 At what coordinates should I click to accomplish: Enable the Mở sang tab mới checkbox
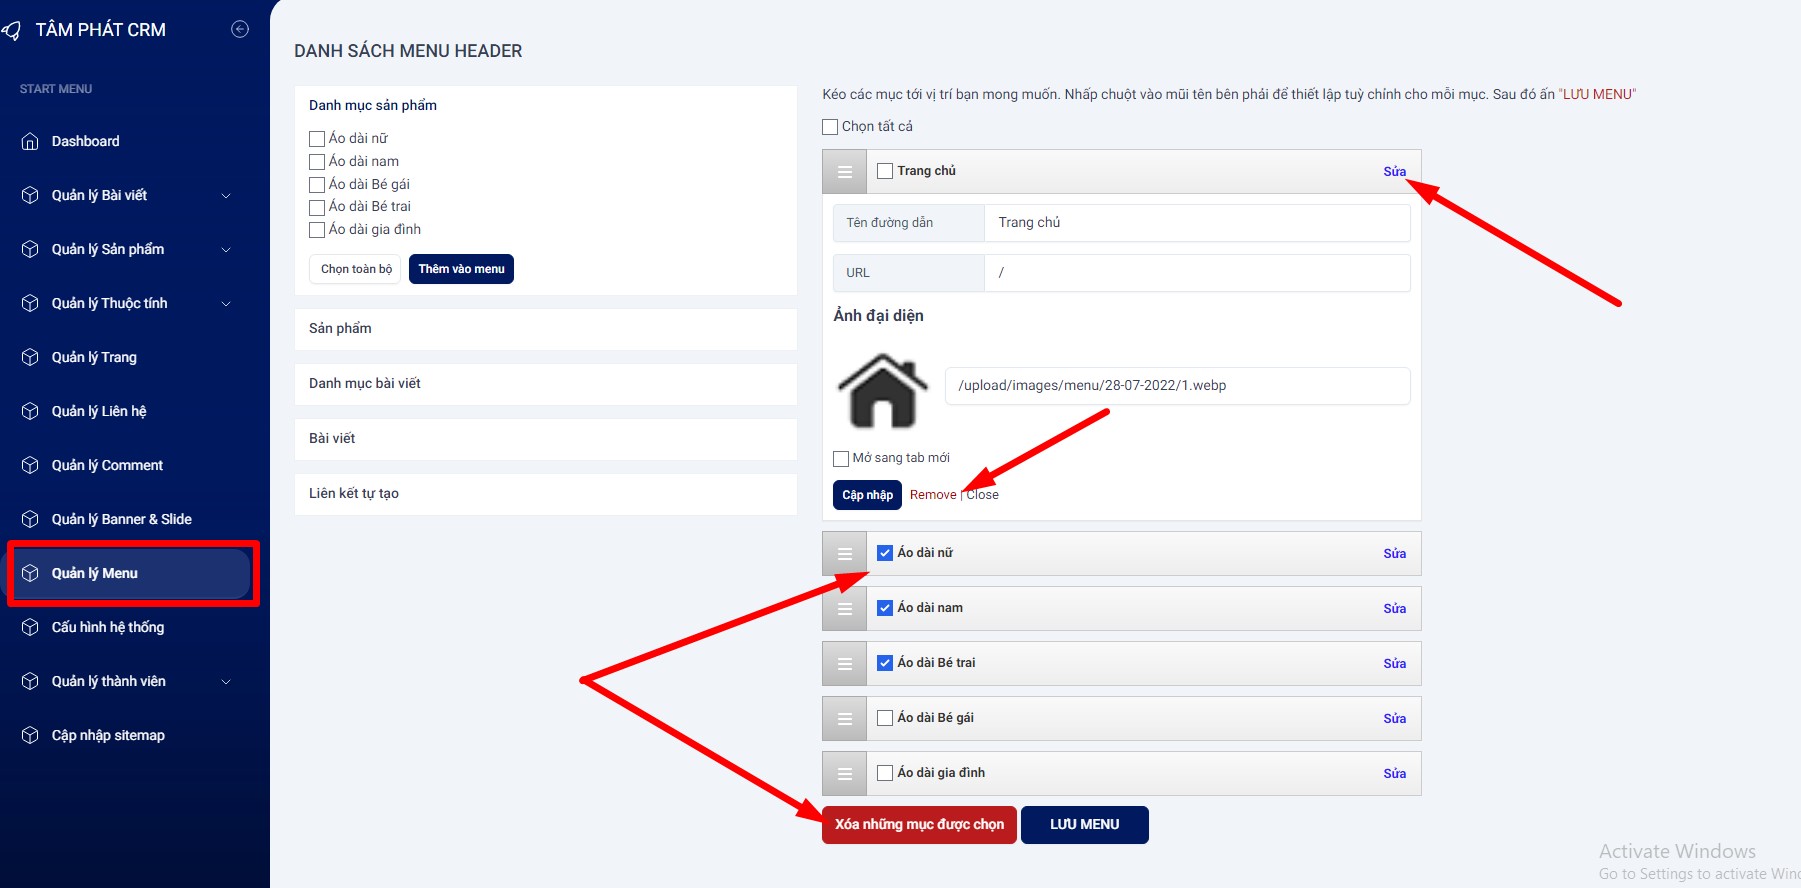point(841,459)
